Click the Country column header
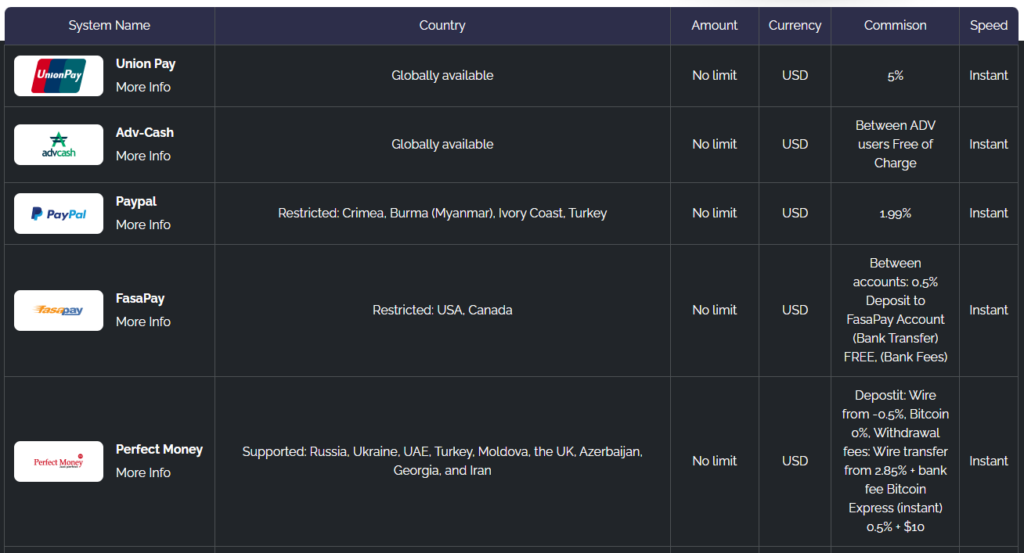1024x553 pixels. coord(442,25)
